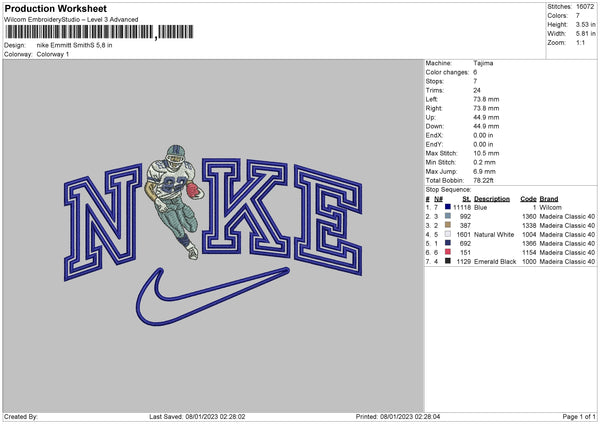
Task: Click the barcode under the header
Action: click(99, 32)
